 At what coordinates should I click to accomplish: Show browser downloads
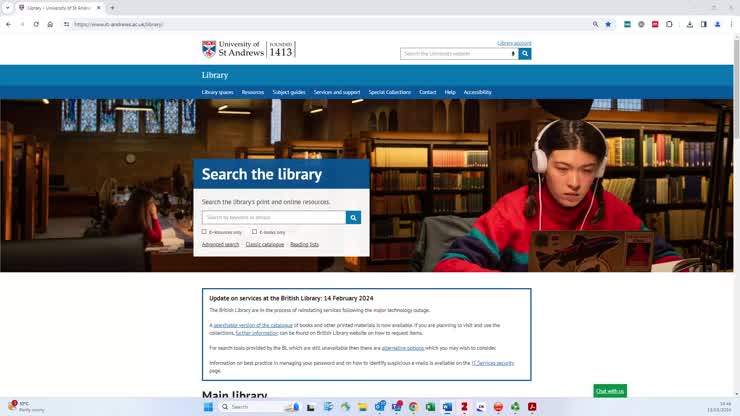coord(690,24)
